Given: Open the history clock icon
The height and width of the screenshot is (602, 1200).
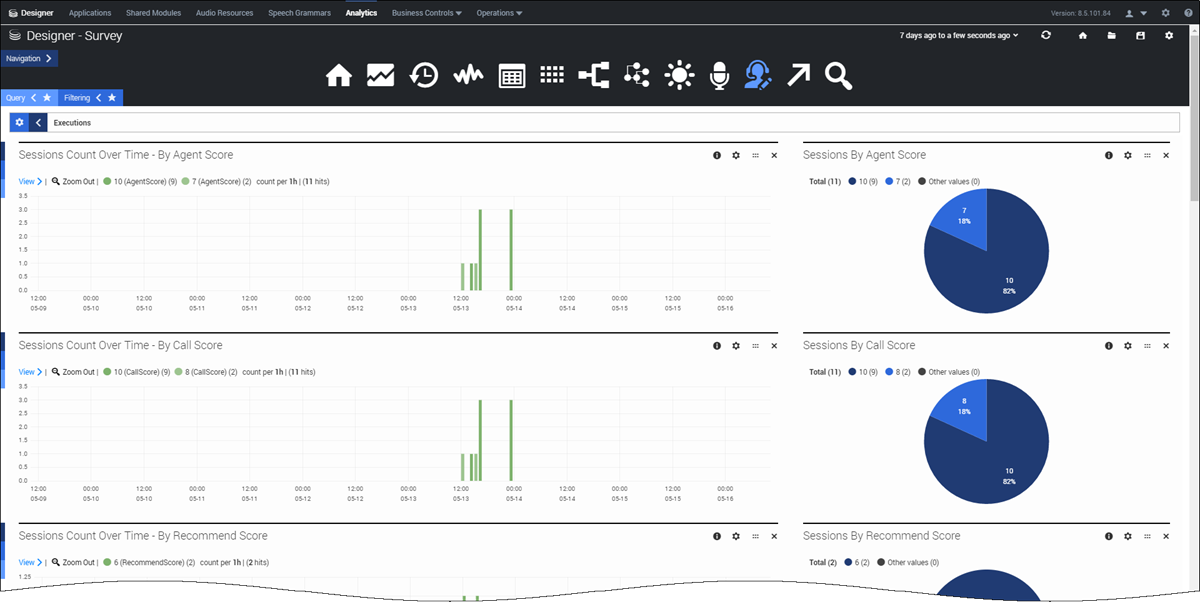Looking at the screenshot, I should pyautogui.click(x=424, y=75).
